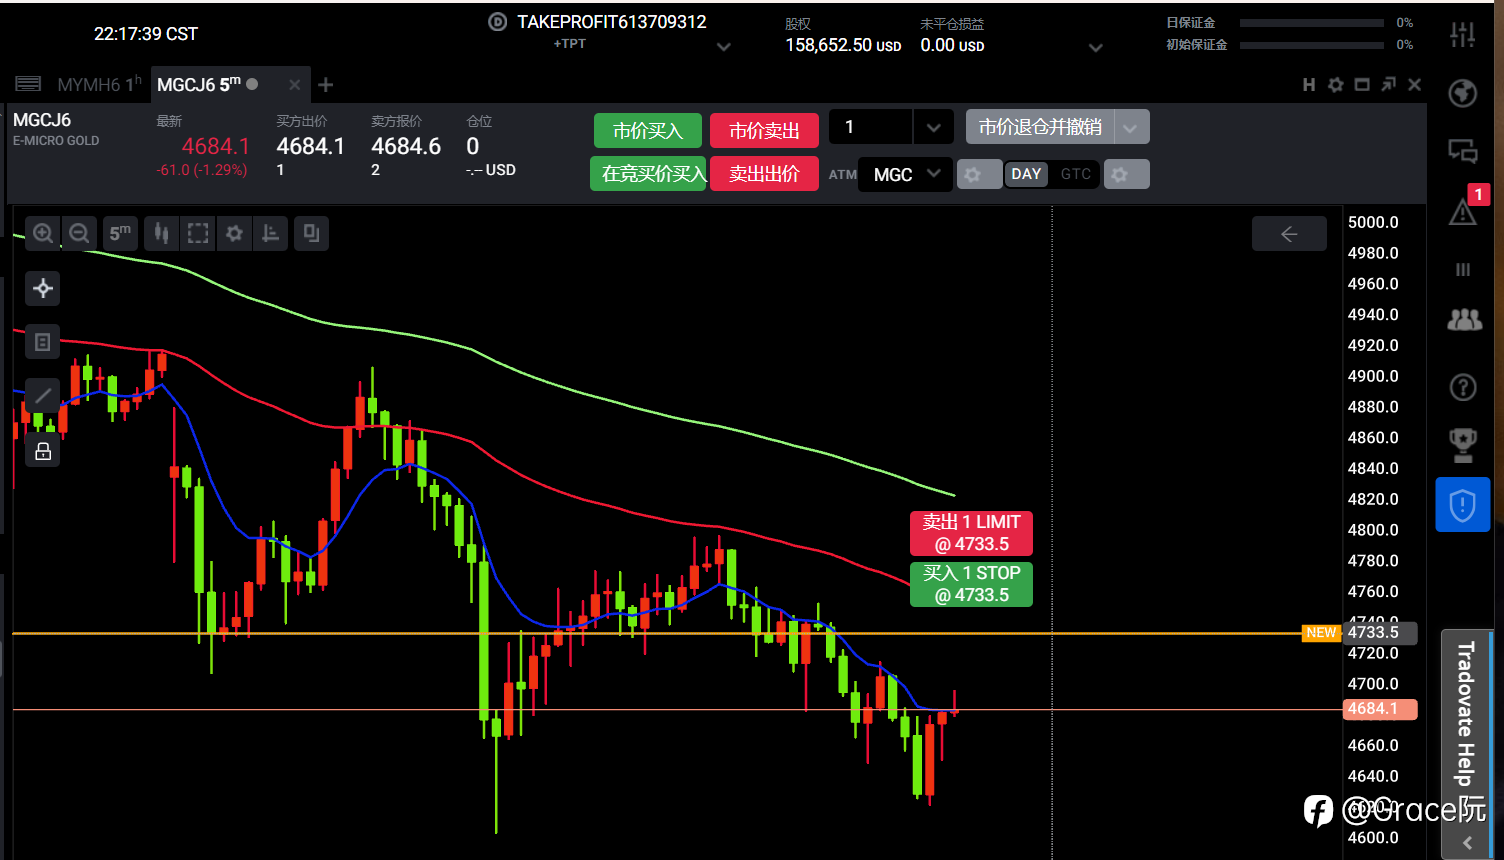Click the red 卖出出价 sell bid button
1504x860 pixels.
(764, 174)
